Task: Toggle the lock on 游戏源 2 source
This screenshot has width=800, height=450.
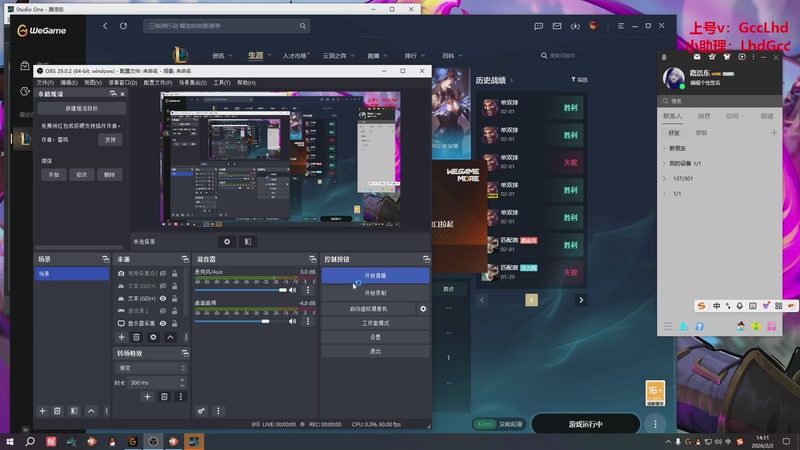Action: pos(174,311)
